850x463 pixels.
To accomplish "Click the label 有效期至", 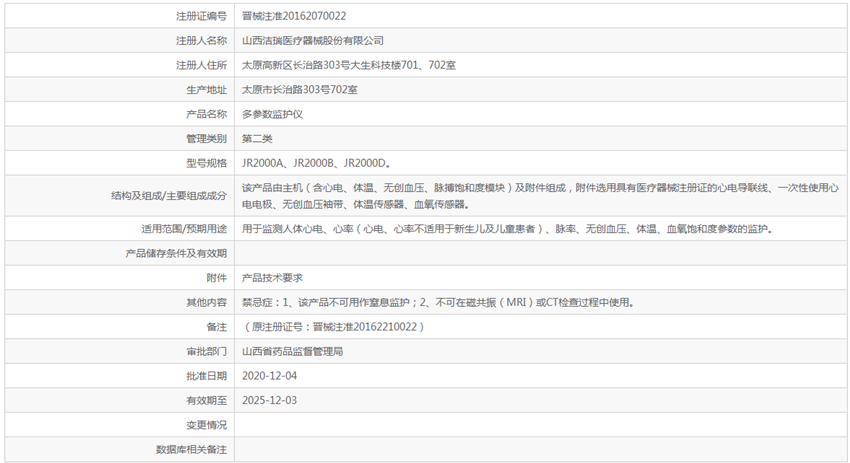I will click(207, 400).
